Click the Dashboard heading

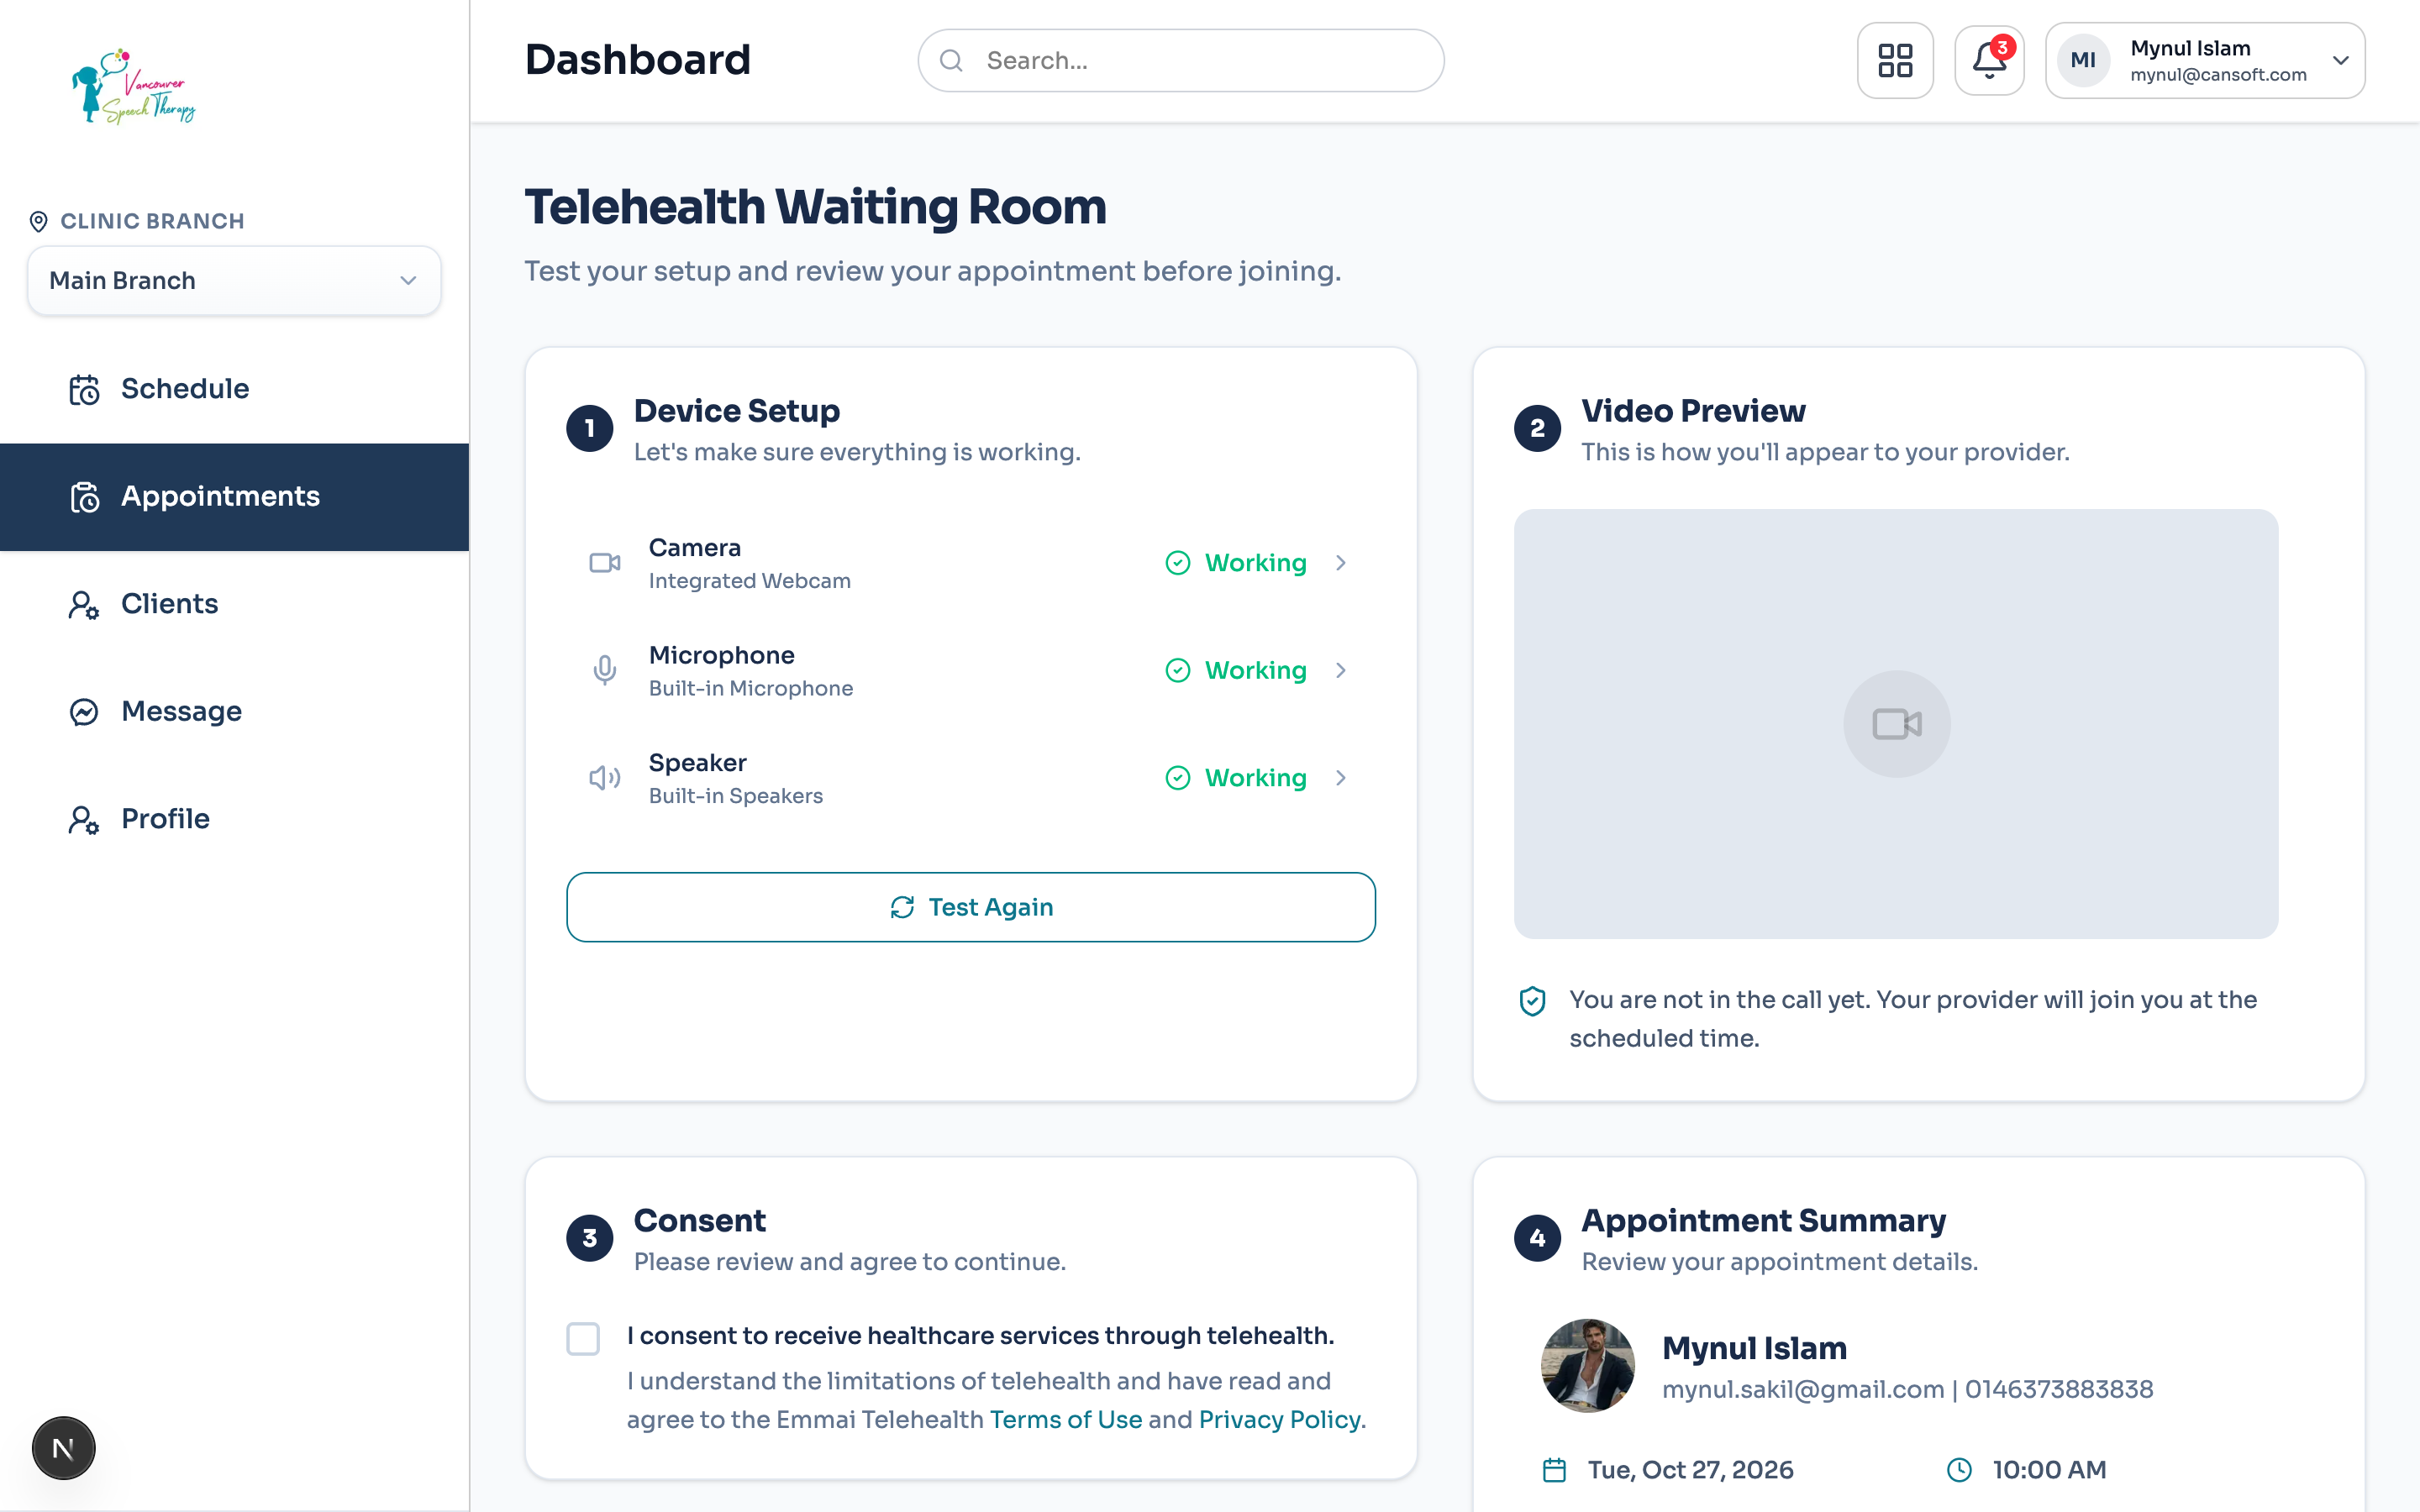pyautogui.click(x=637, y=60)
